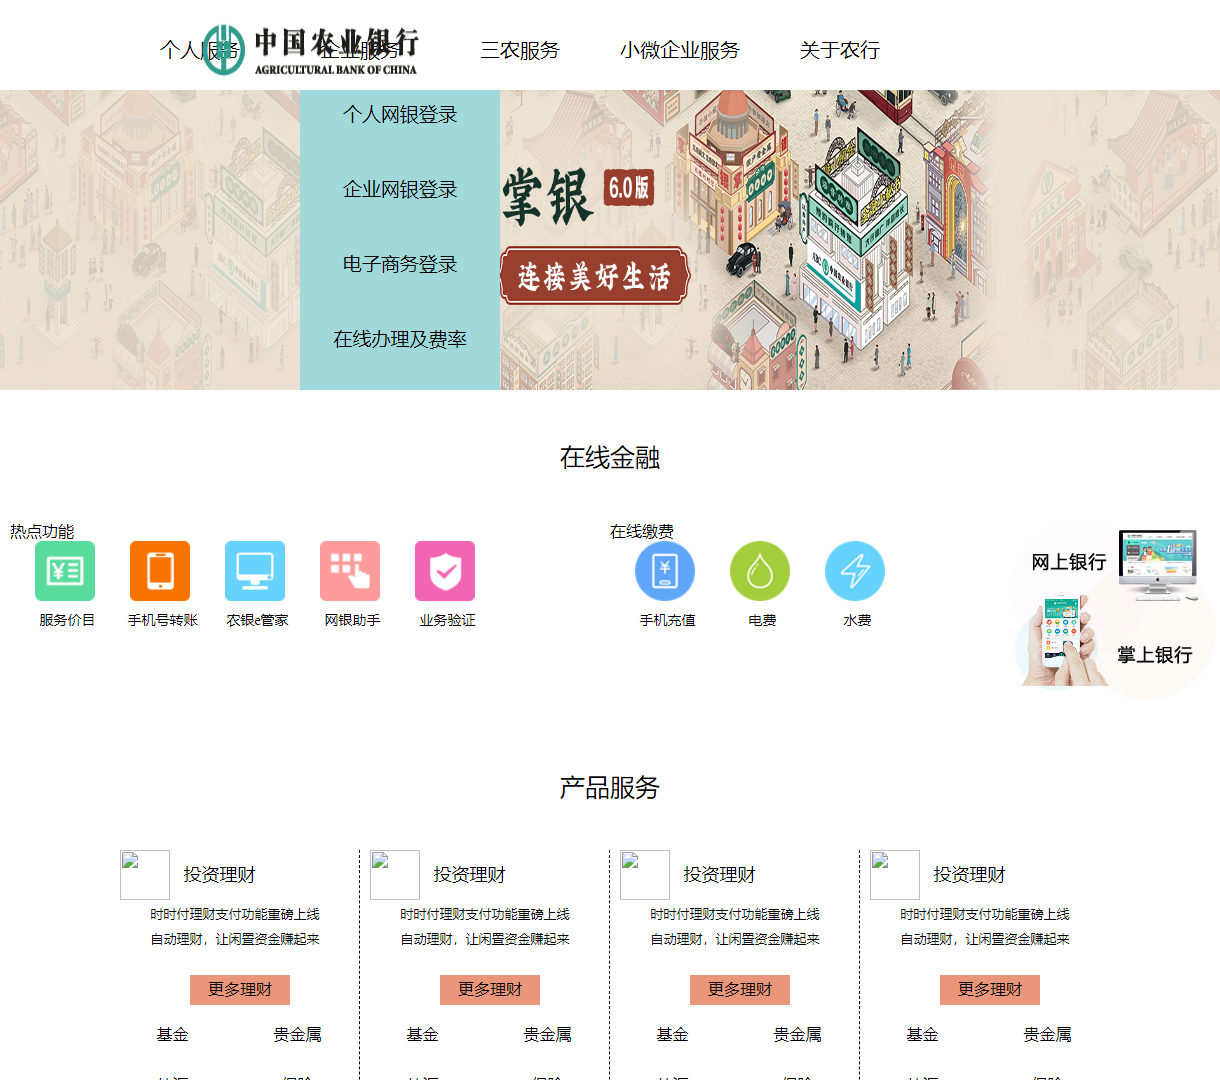Open 在线办理及费率 page
Image resolution: width=1220 pixels, height=1080 pixels.
399,339
